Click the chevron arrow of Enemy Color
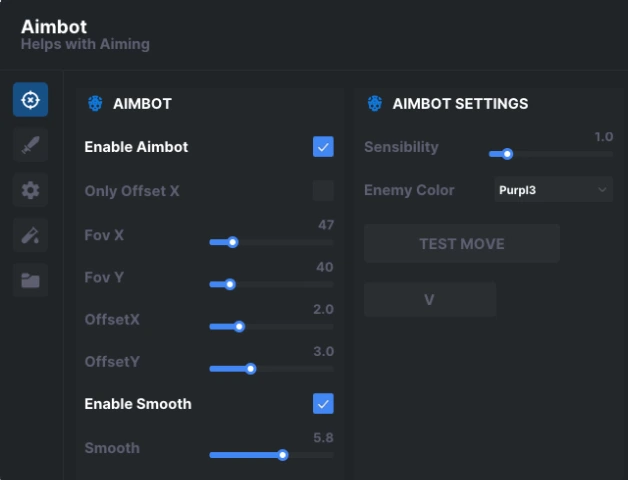This screenshot has height=480, width=628. pyautogui.click(x=602, y=190)
